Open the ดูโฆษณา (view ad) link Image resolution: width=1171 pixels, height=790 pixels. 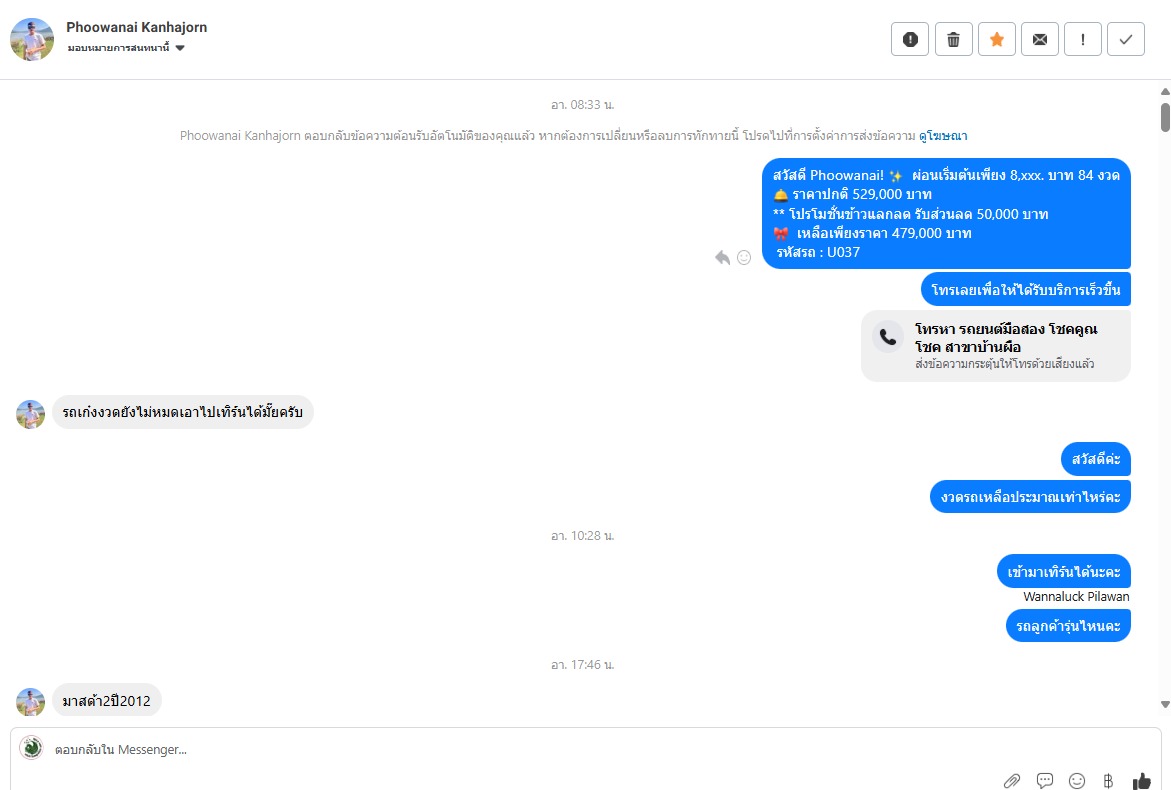[x=943, y=135]
